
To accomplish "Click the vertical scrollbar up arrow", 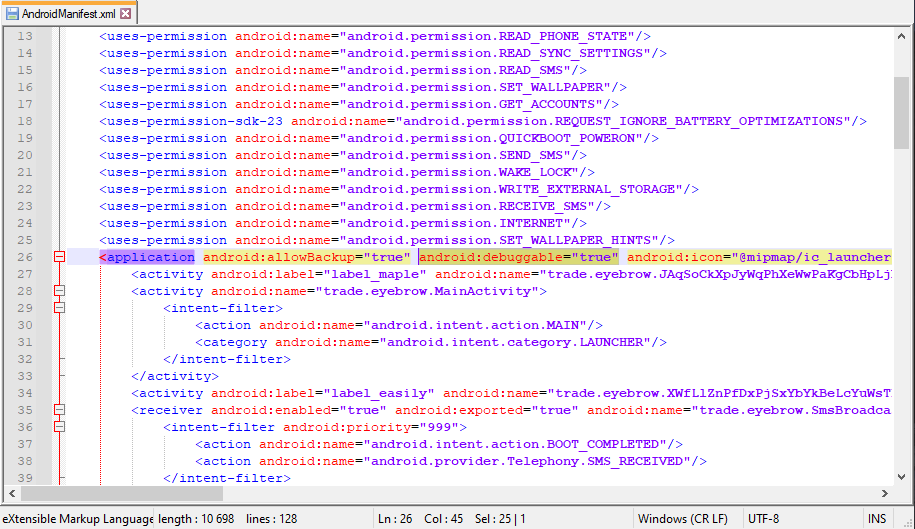I will (x=901, y=36).
